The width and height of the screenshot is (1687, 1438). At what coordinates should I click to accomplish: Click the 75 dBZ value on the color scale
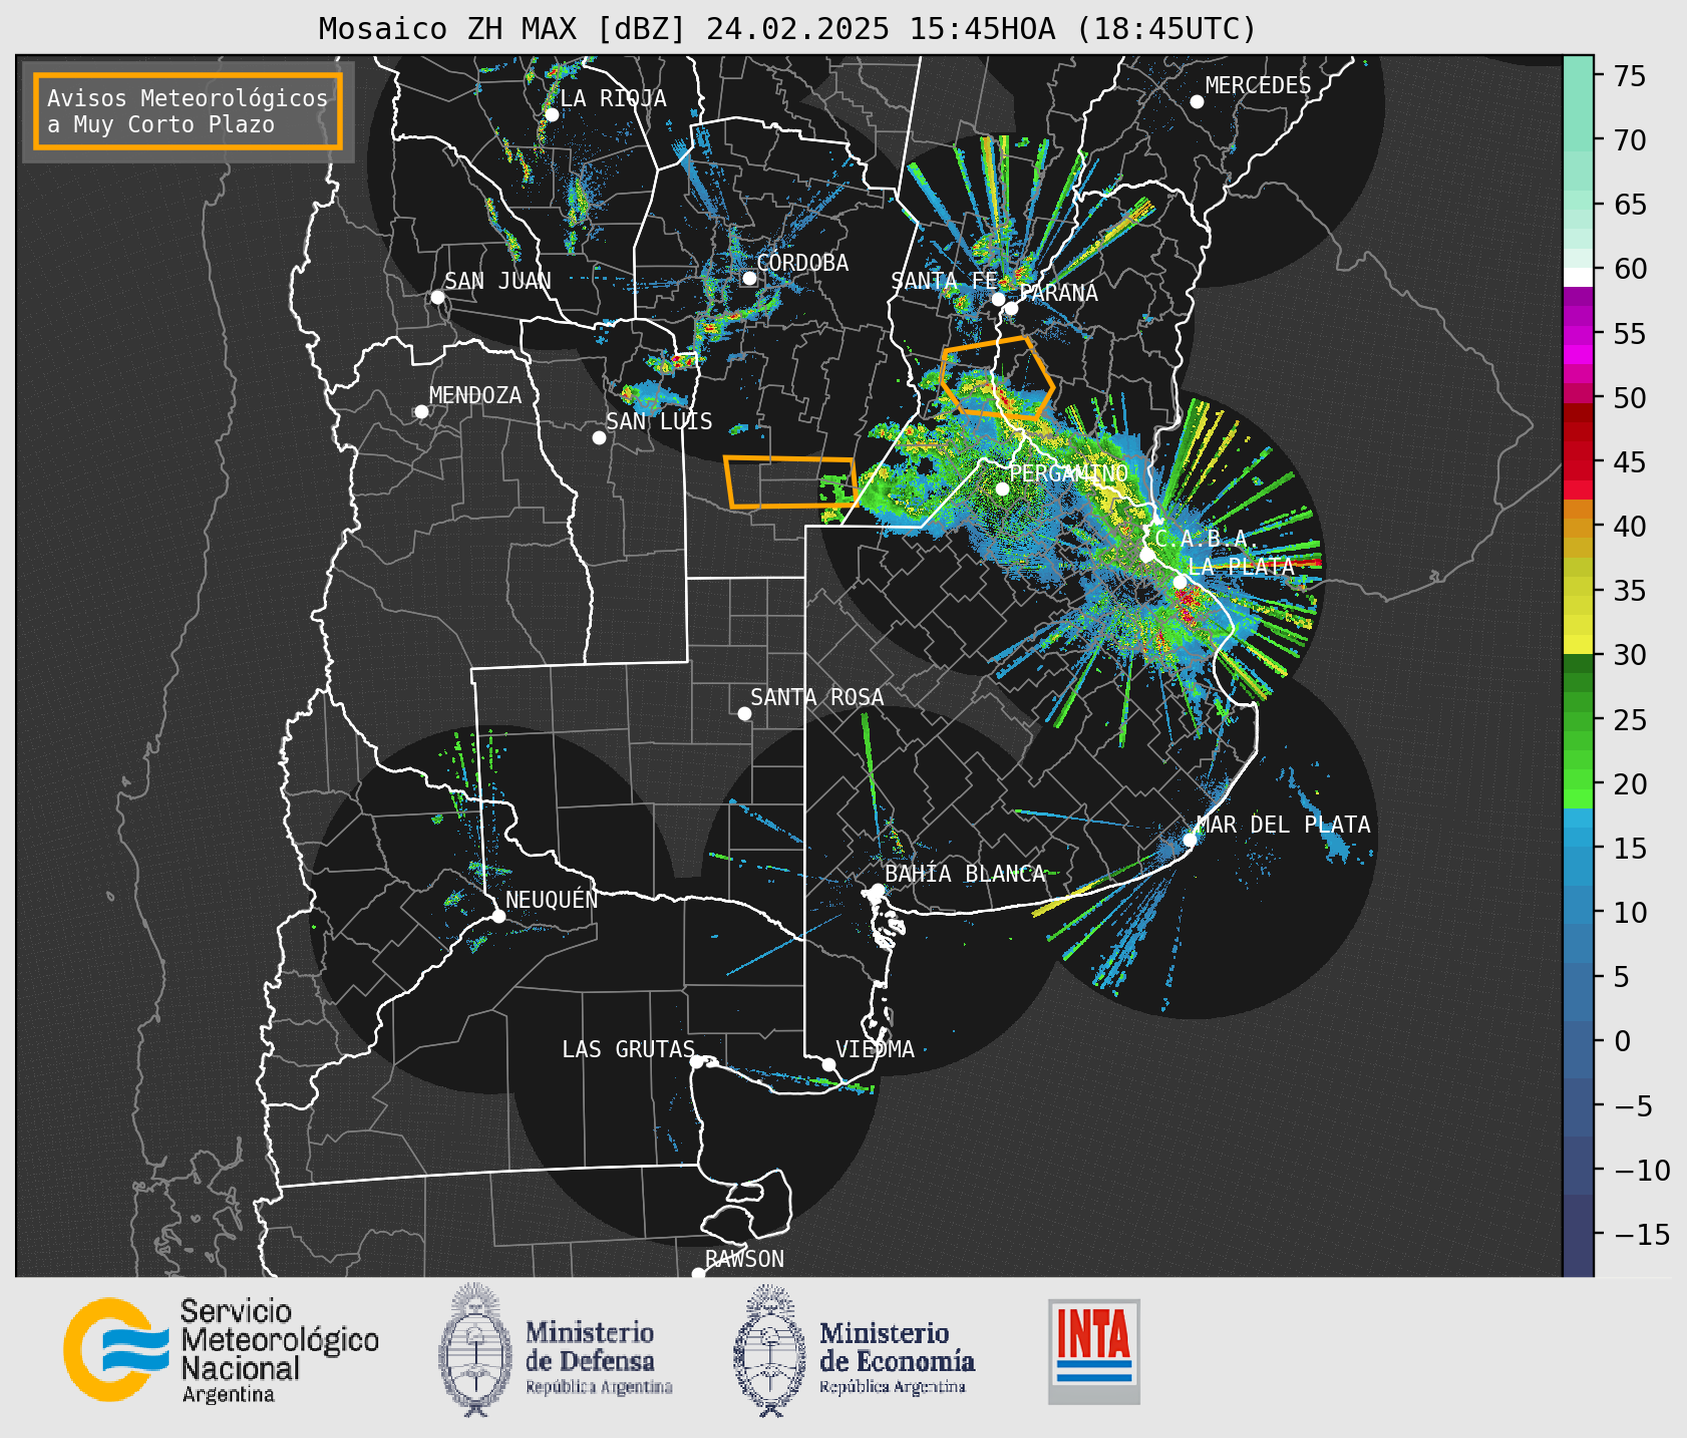(x=1630, y=76)
